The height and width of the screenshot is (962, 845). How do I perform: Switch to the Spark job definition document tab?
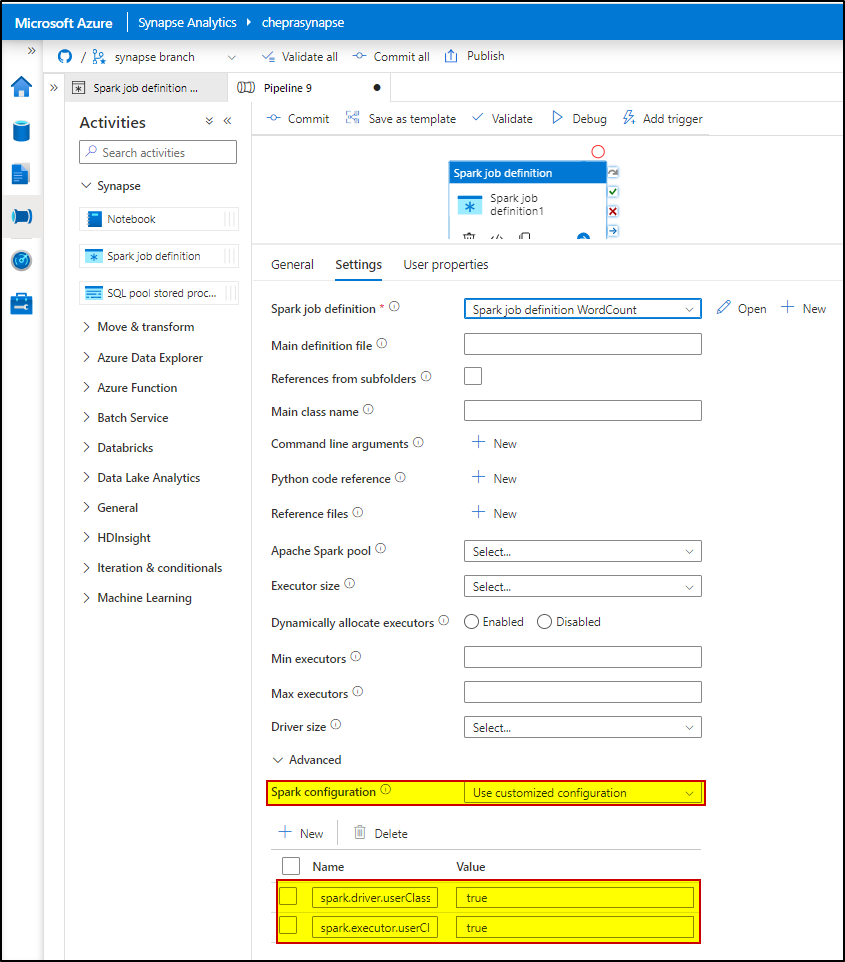(x=146, y=88)
